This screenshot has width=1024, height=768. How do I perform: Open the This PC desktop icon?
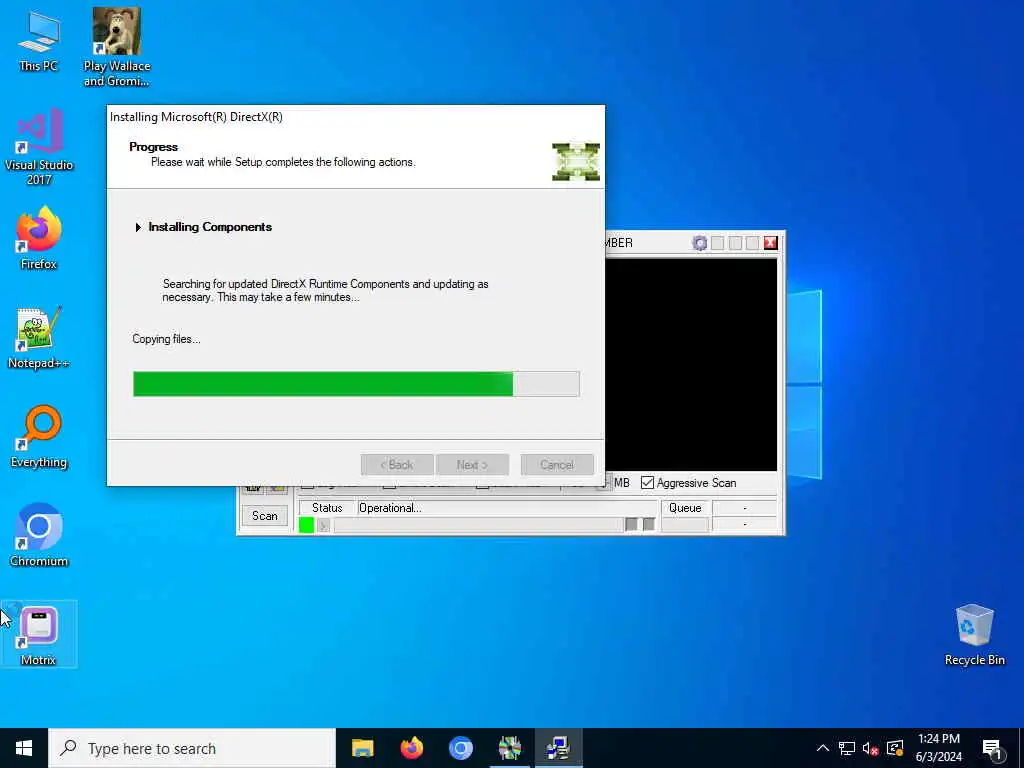[39, 40]
